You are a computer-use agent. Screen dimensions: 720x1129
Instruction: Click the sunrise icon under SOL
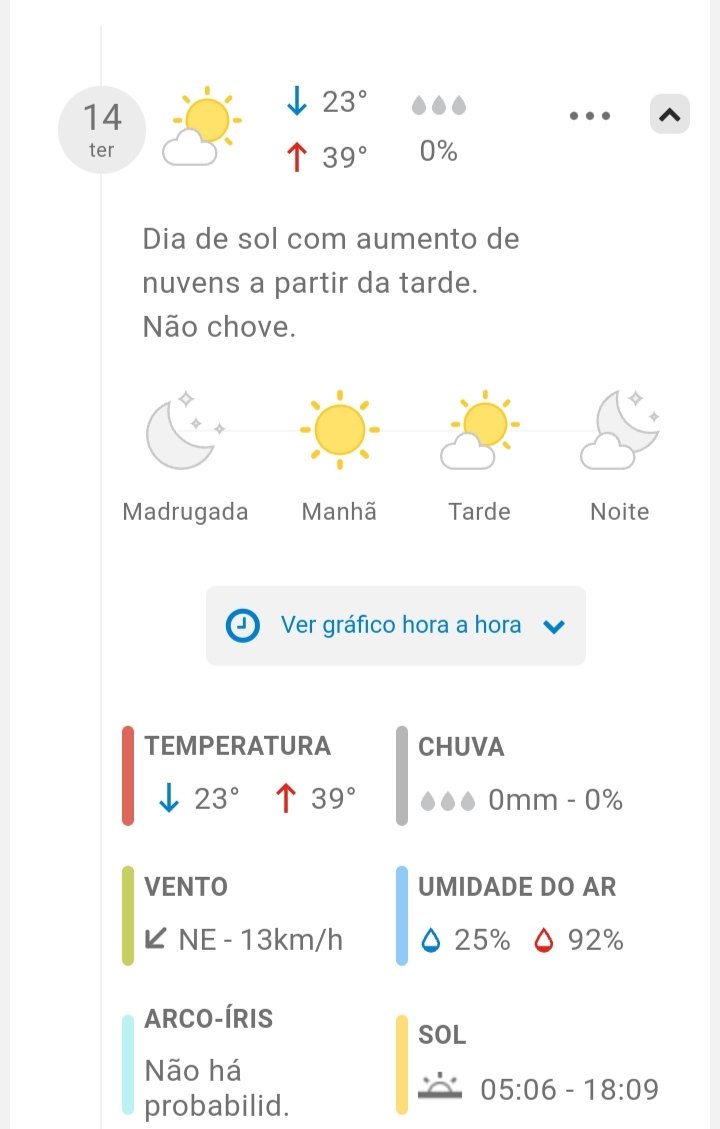(x=440, y=1086)
